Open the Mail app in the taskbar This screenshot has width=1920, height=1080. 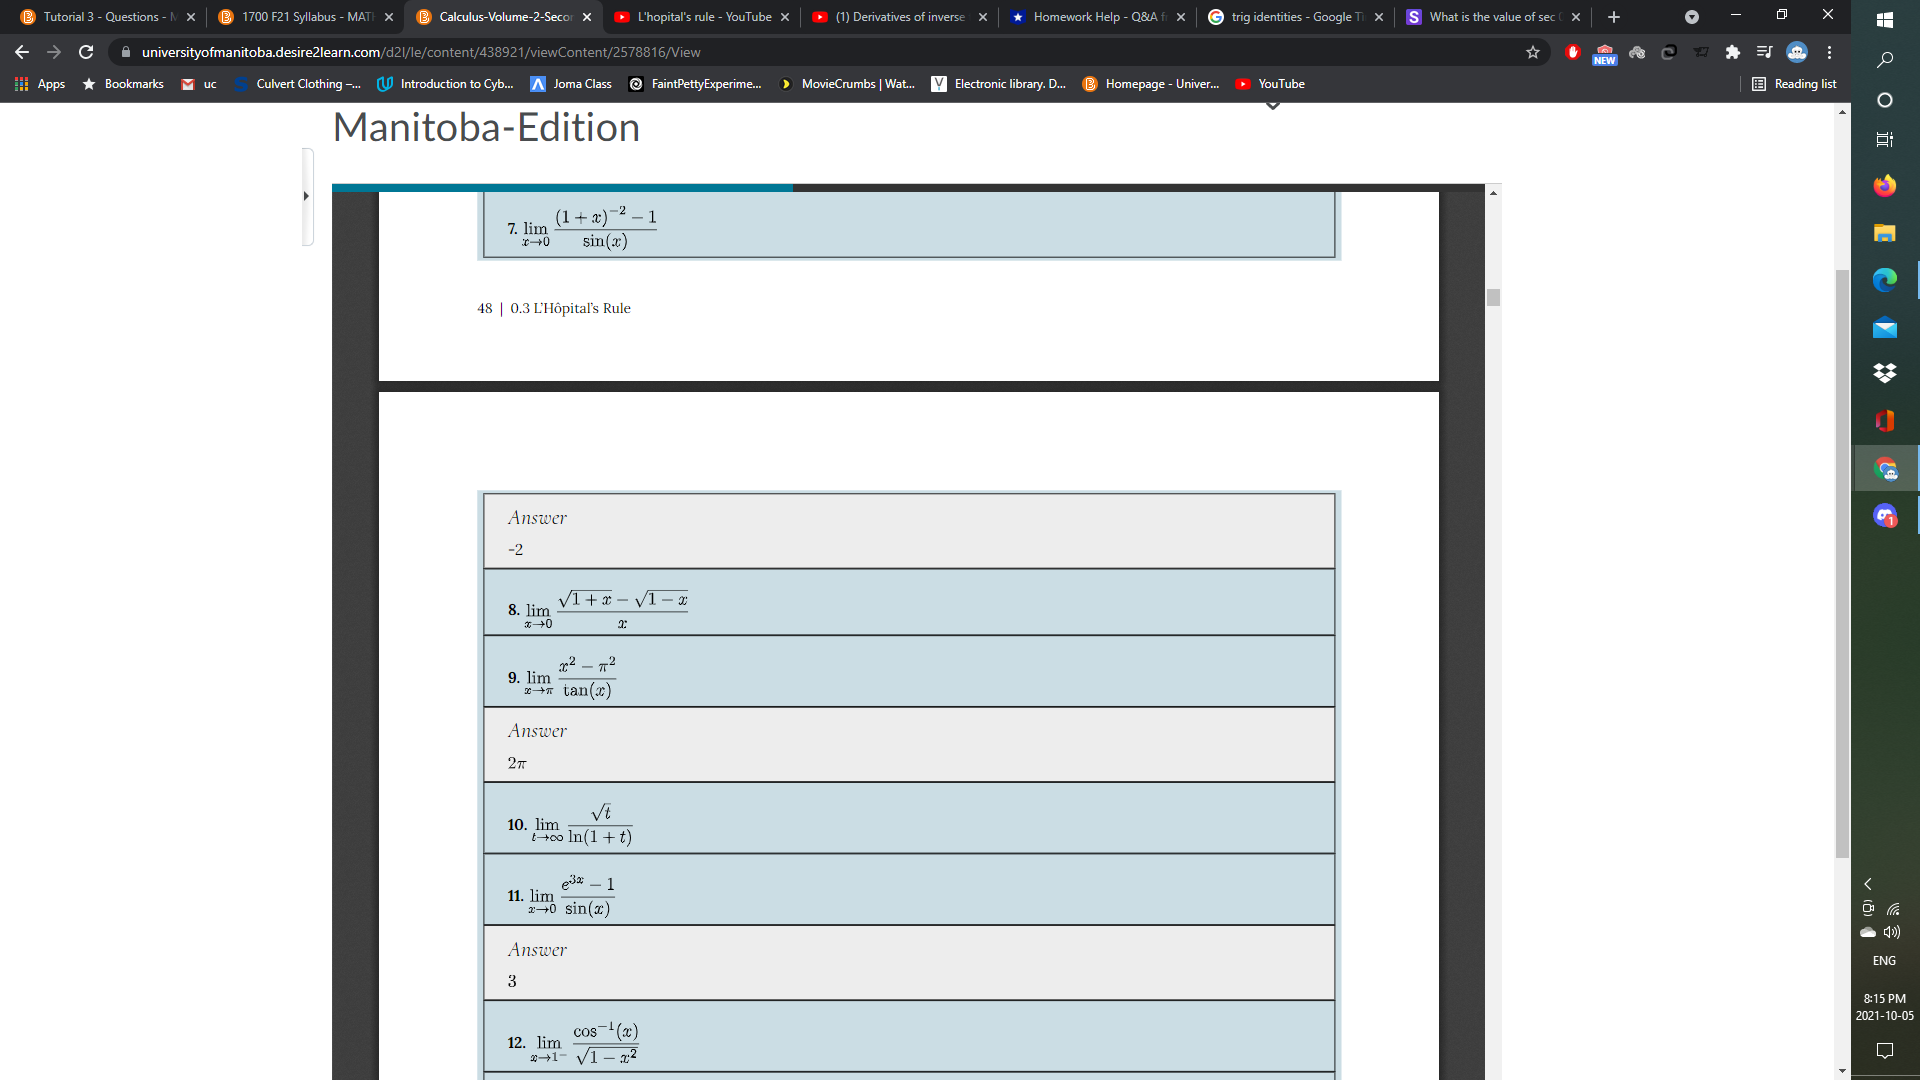(1884, 327)
